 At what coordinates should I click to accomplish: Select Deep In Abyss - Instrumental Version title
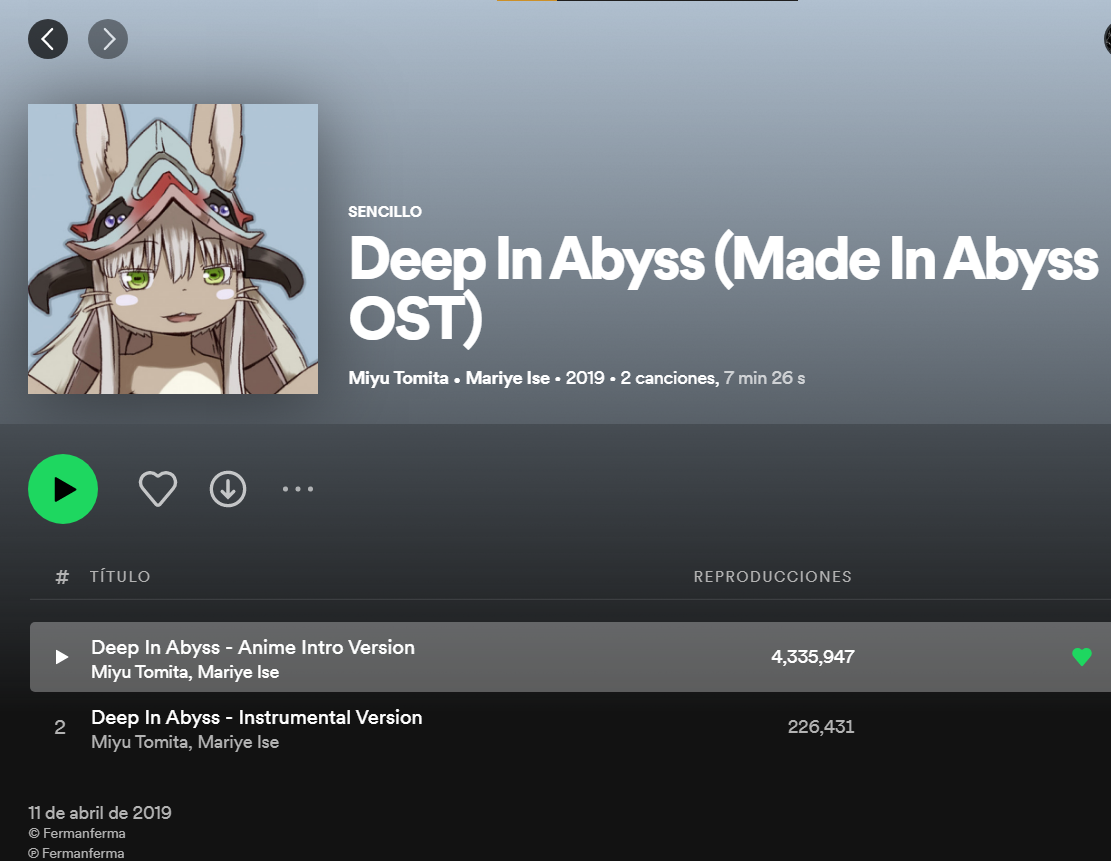(256, 717)
